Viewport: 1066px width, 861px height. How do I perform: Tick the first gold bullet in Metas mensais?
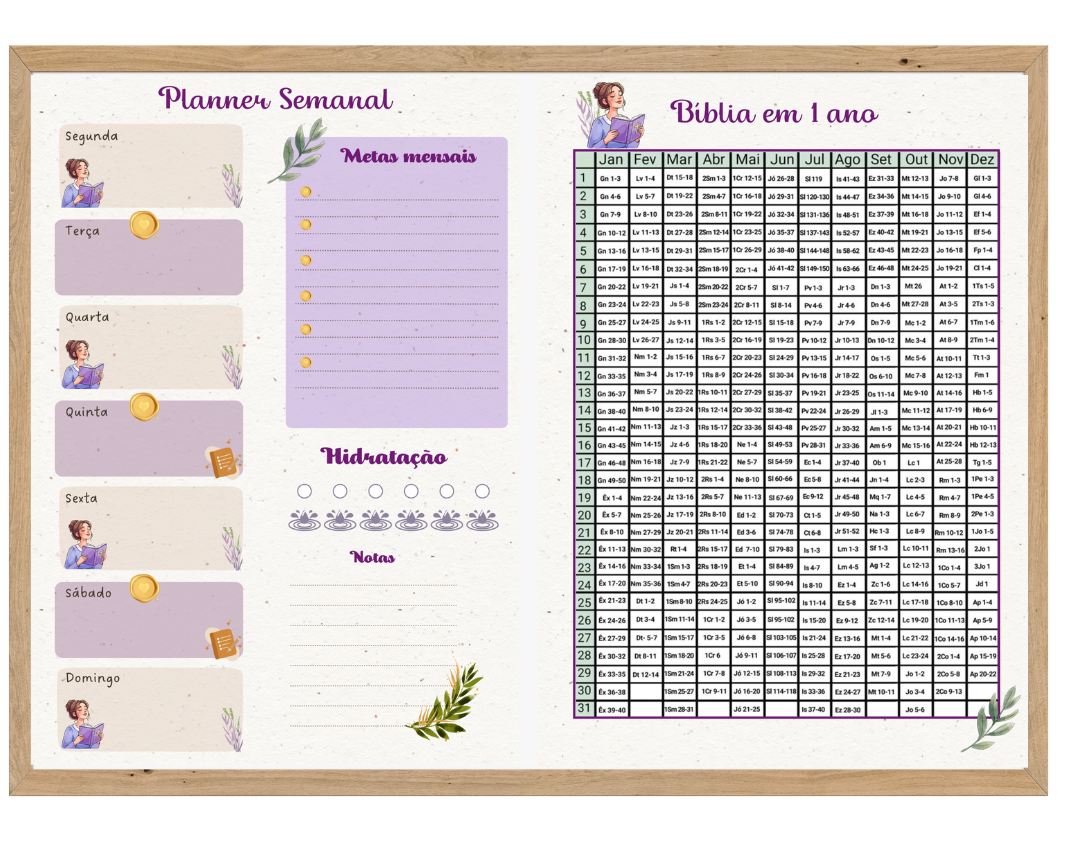(306, 192)
